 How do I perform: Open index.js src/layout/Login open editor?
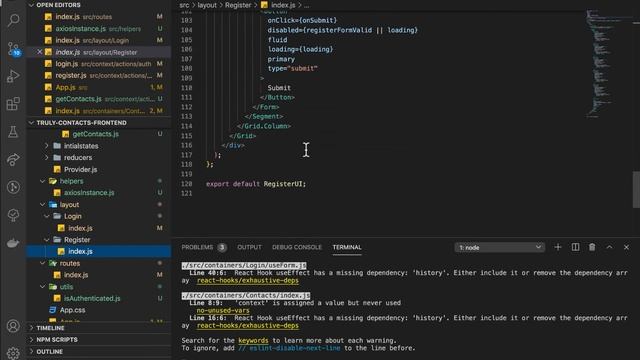[99, 40]
